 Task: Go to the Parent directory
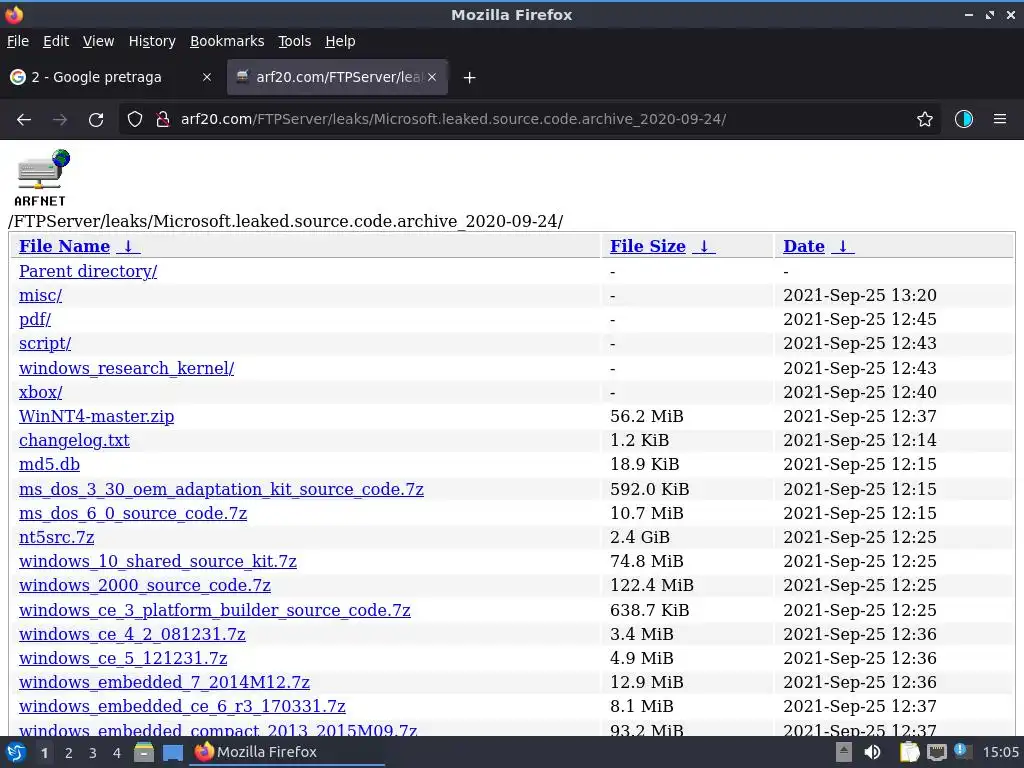coord(88,271)
